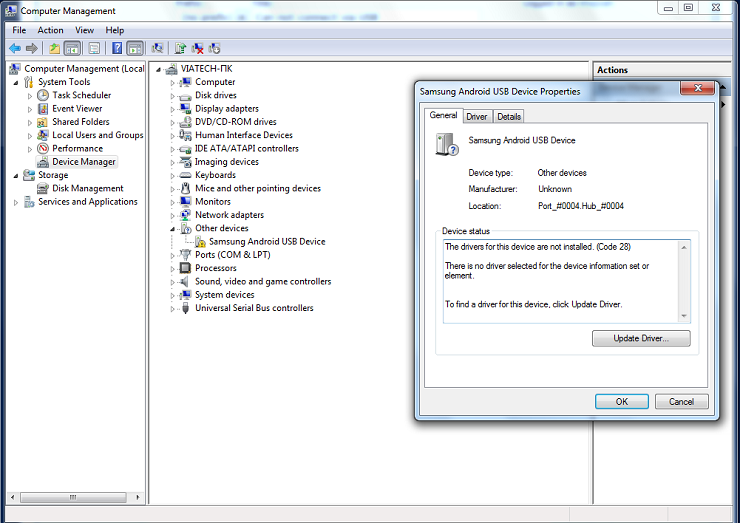Switch to the Driver tab

pos(477,116)
